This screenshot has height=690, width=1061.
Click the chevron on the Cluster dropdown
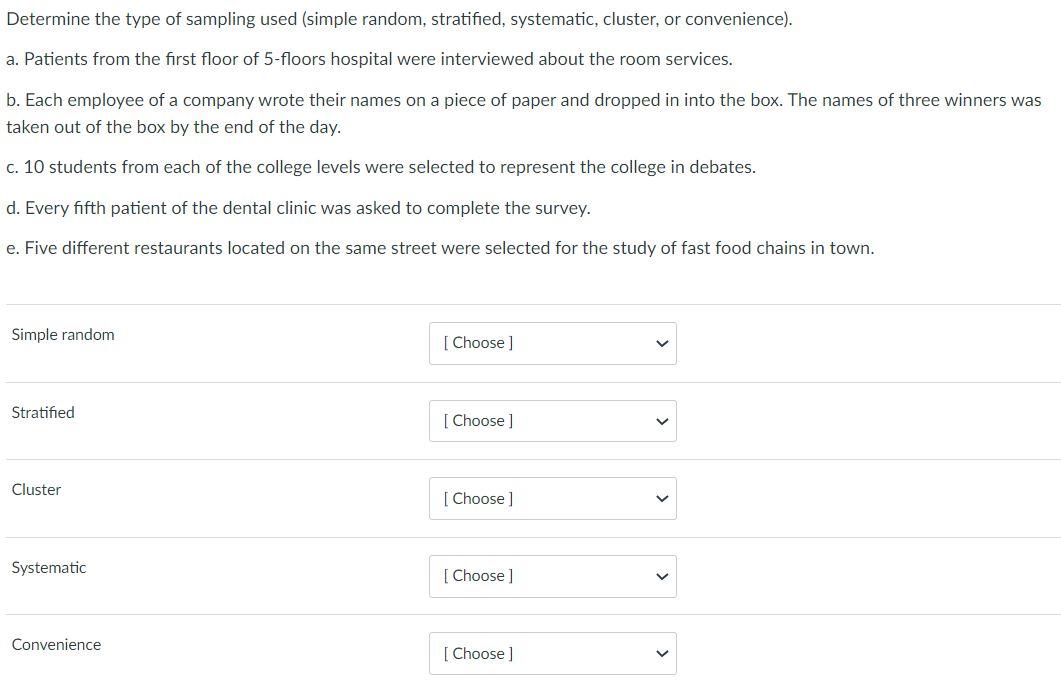pos(660,498)
